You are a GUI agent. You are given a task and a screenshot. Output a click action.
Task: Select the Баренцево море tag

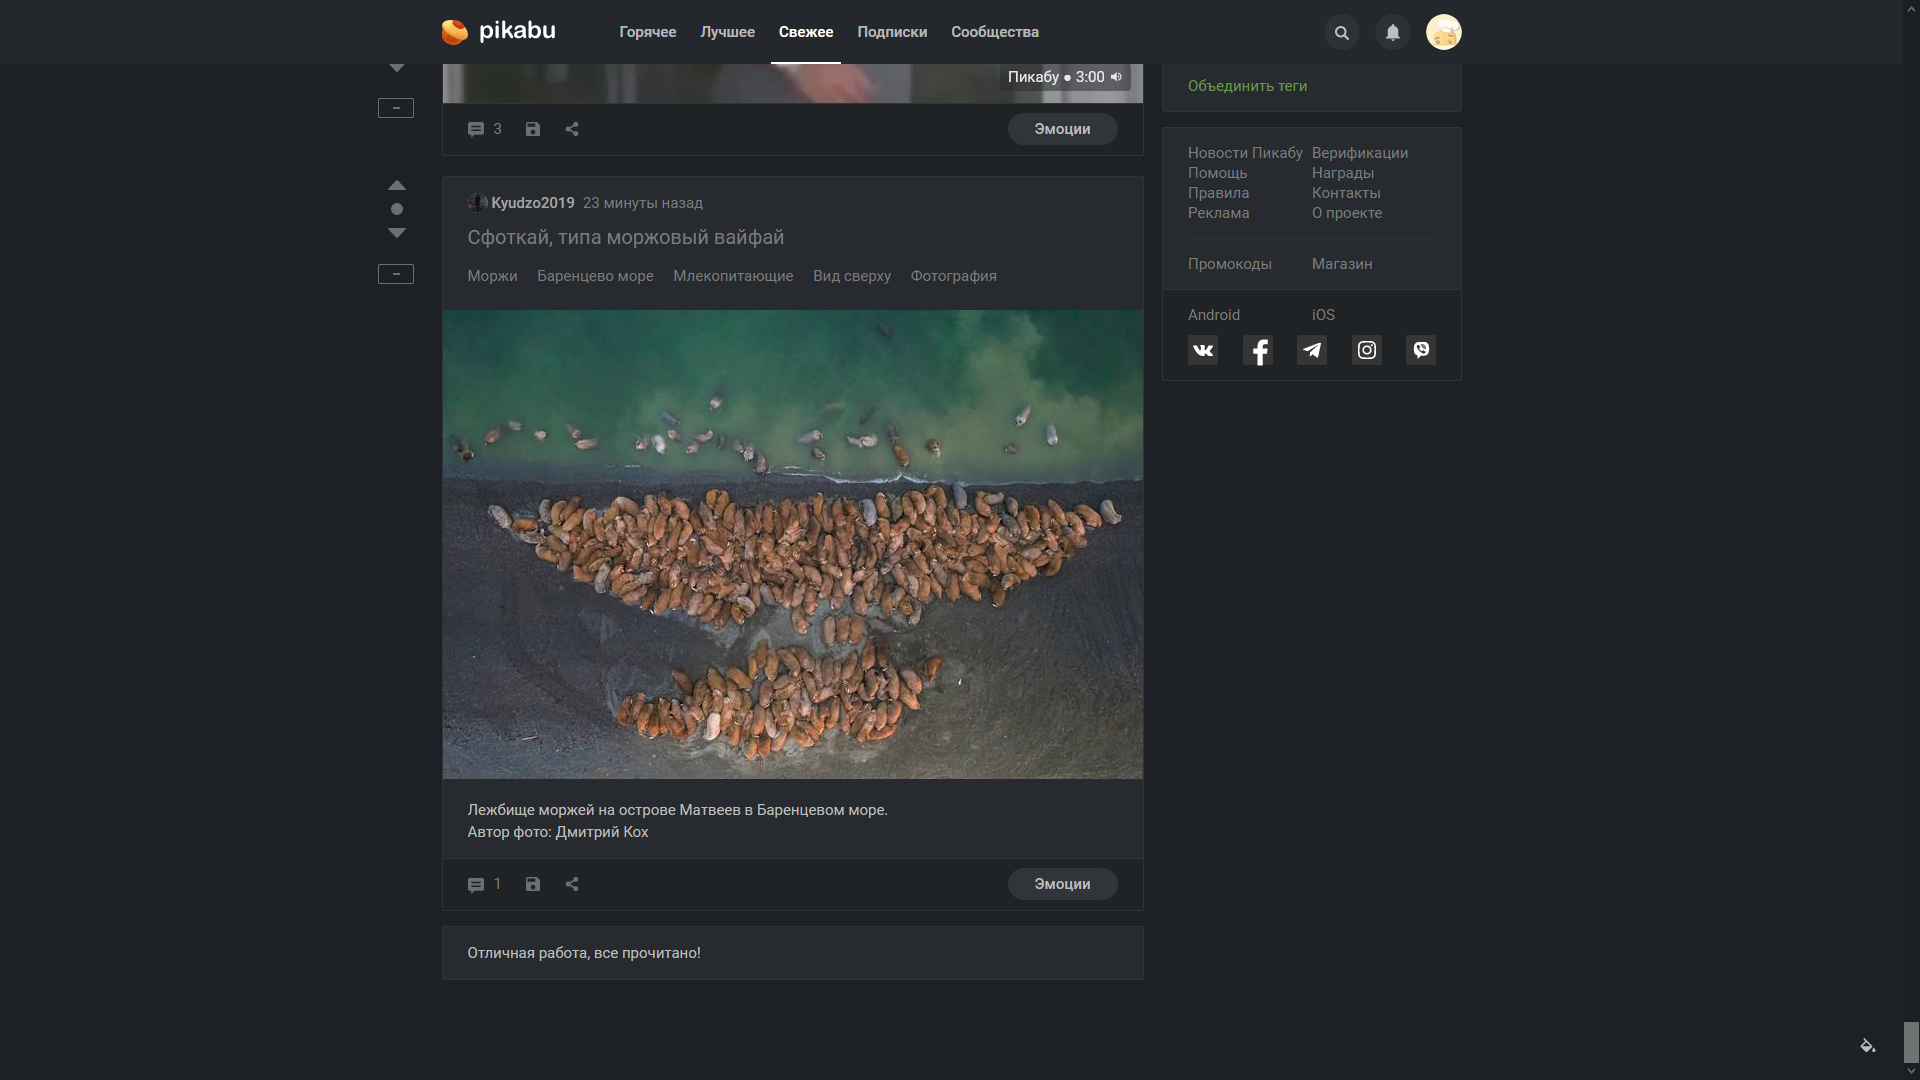(x=595, y=276)
